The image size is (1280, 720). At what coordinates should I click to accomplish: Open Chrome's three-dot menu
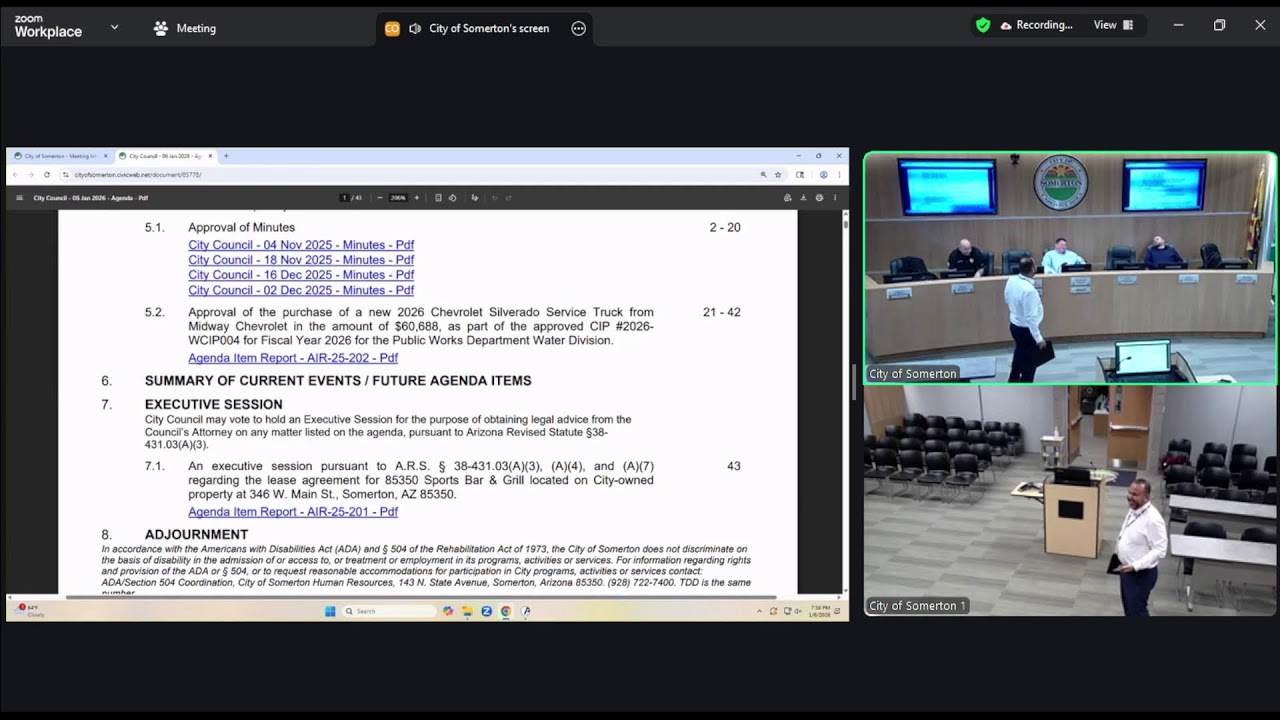839,175
